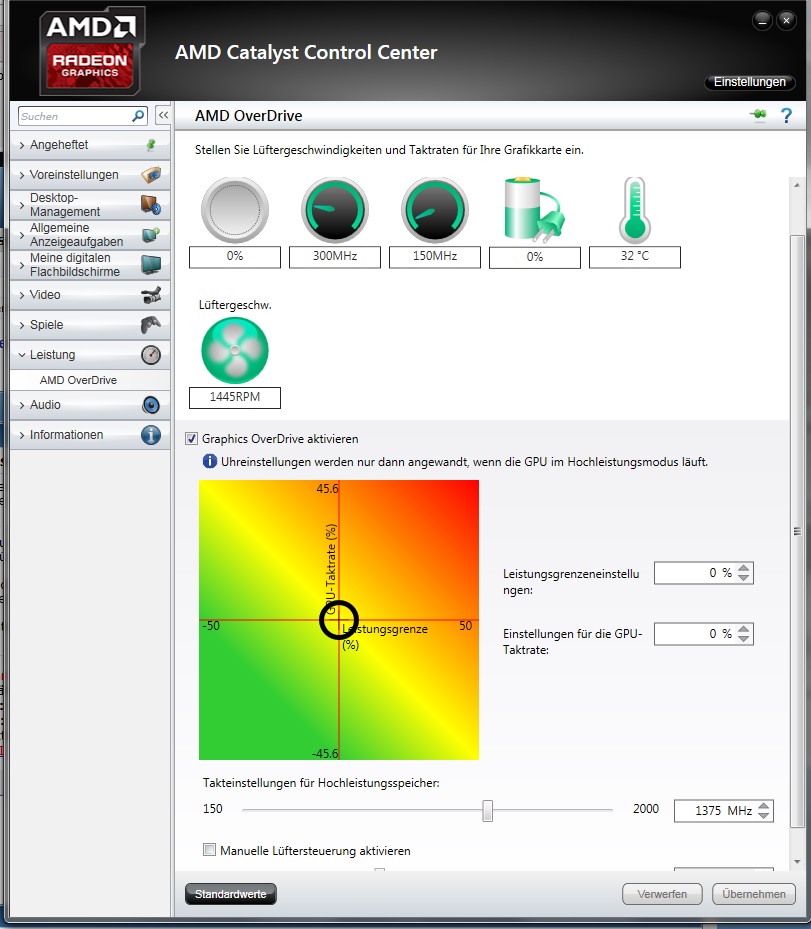This screenshot has width=811, height=929.
Task: Click the Hochleistungsspeicher clock slider thumb
Action: 487,811
